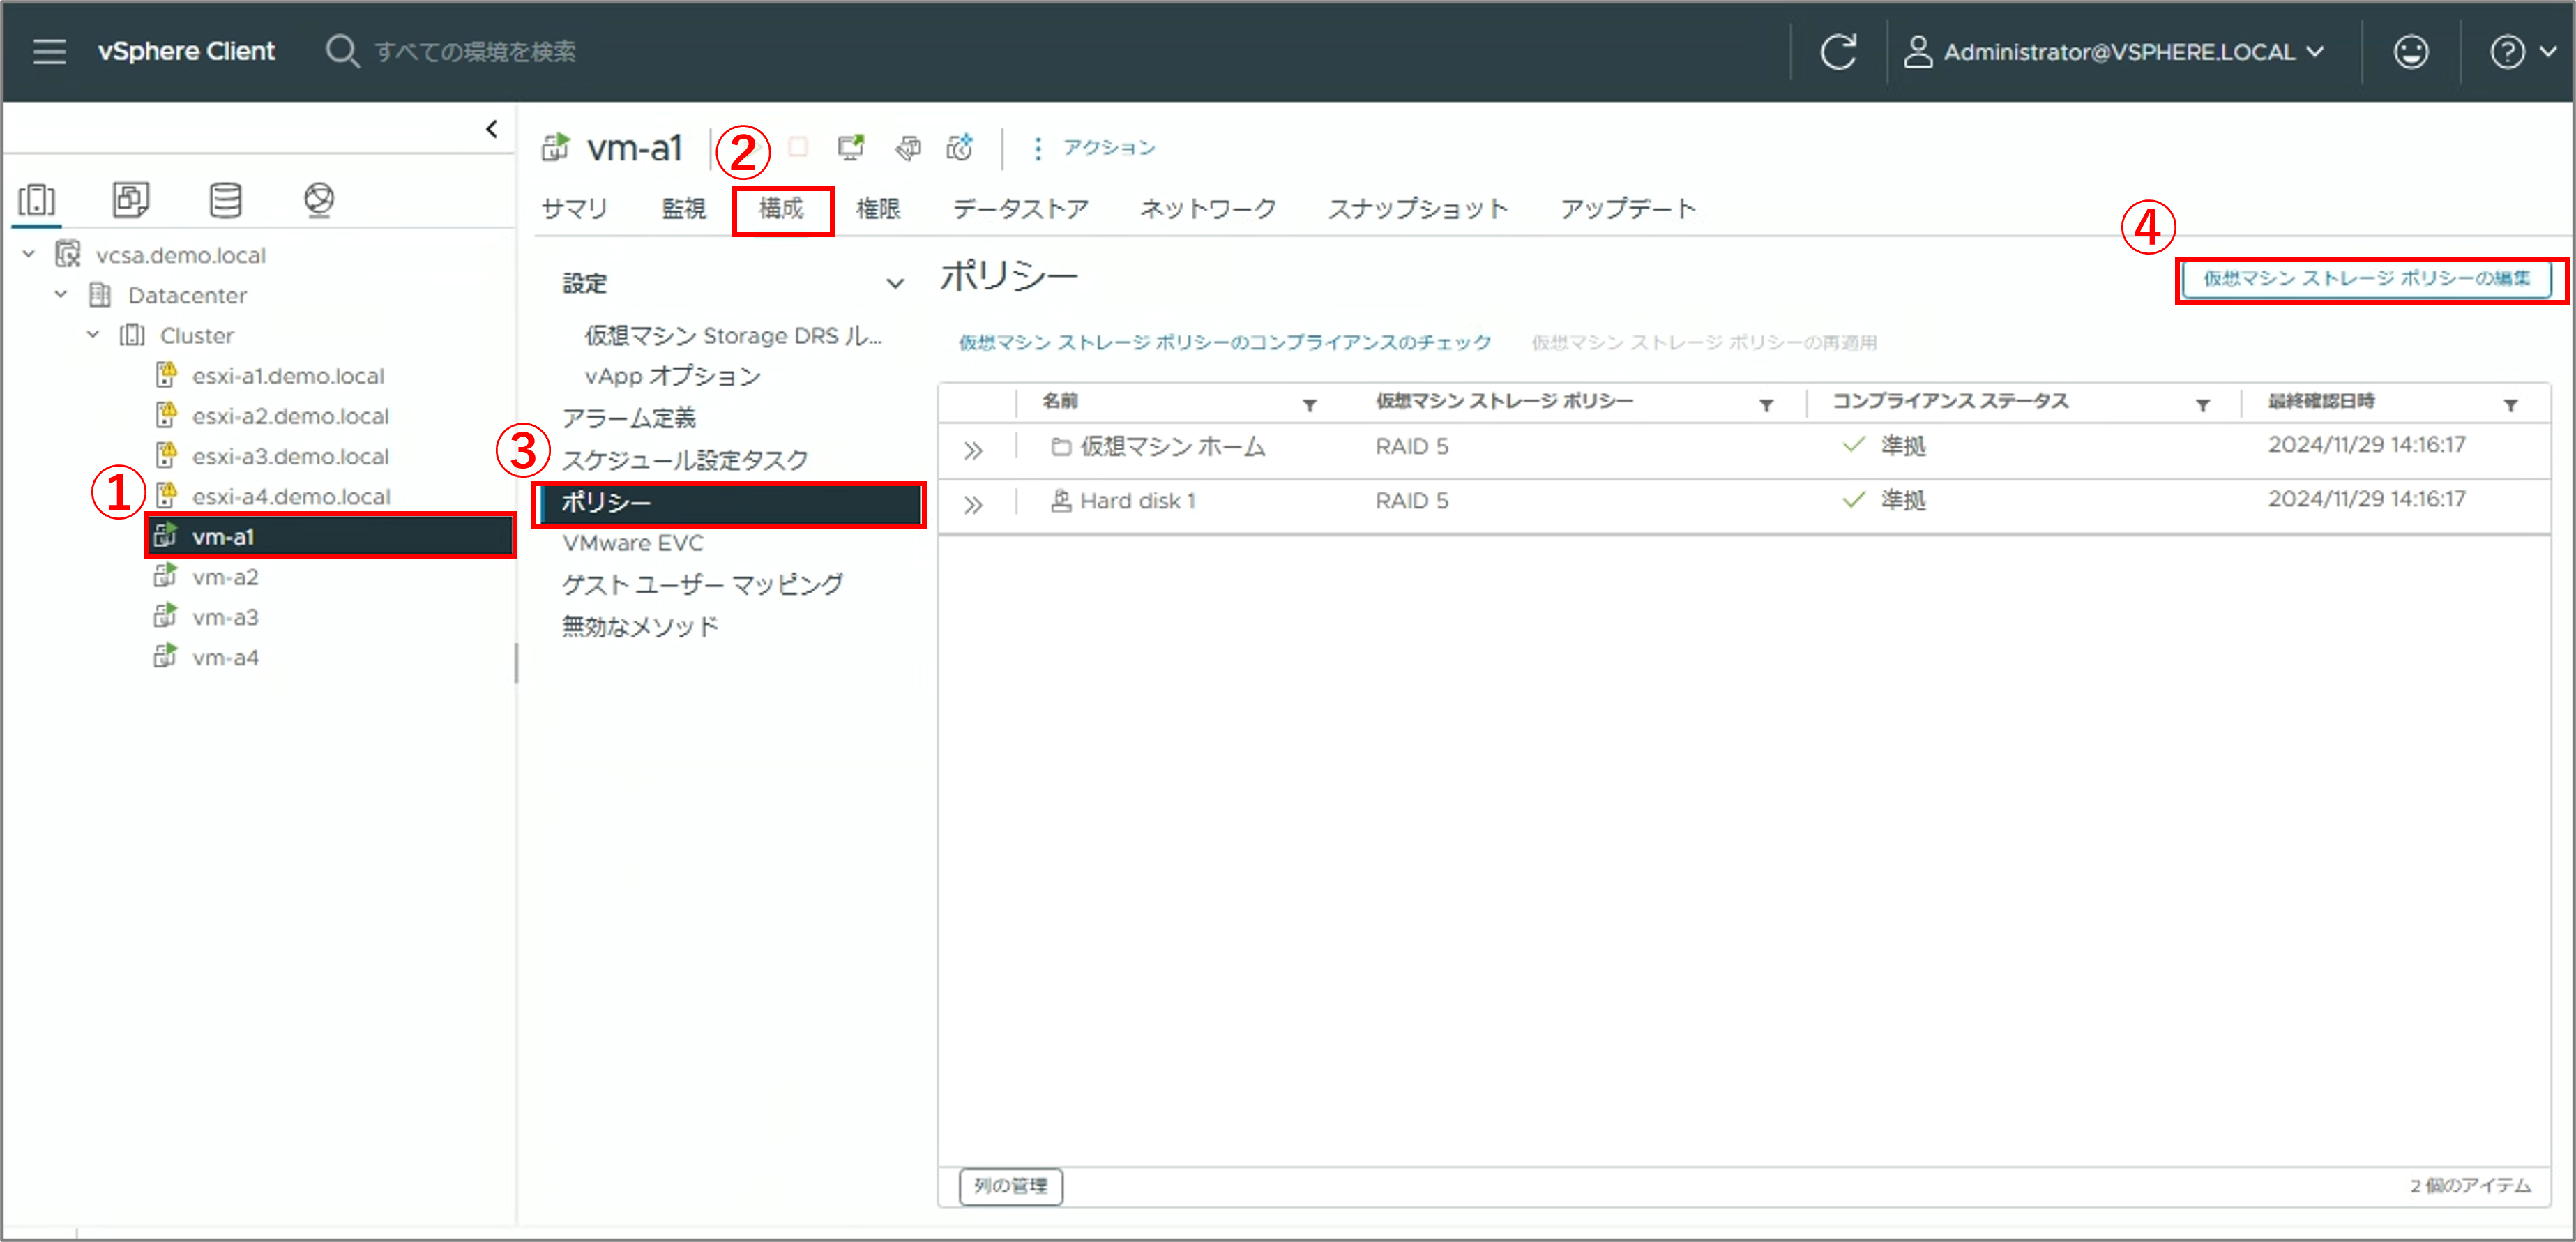The height and width of the screenshot is (1242, 2576).
Task: Open the Administrator@VSPHERE.LOCAL user dropdown
Action: [2114, 51]
